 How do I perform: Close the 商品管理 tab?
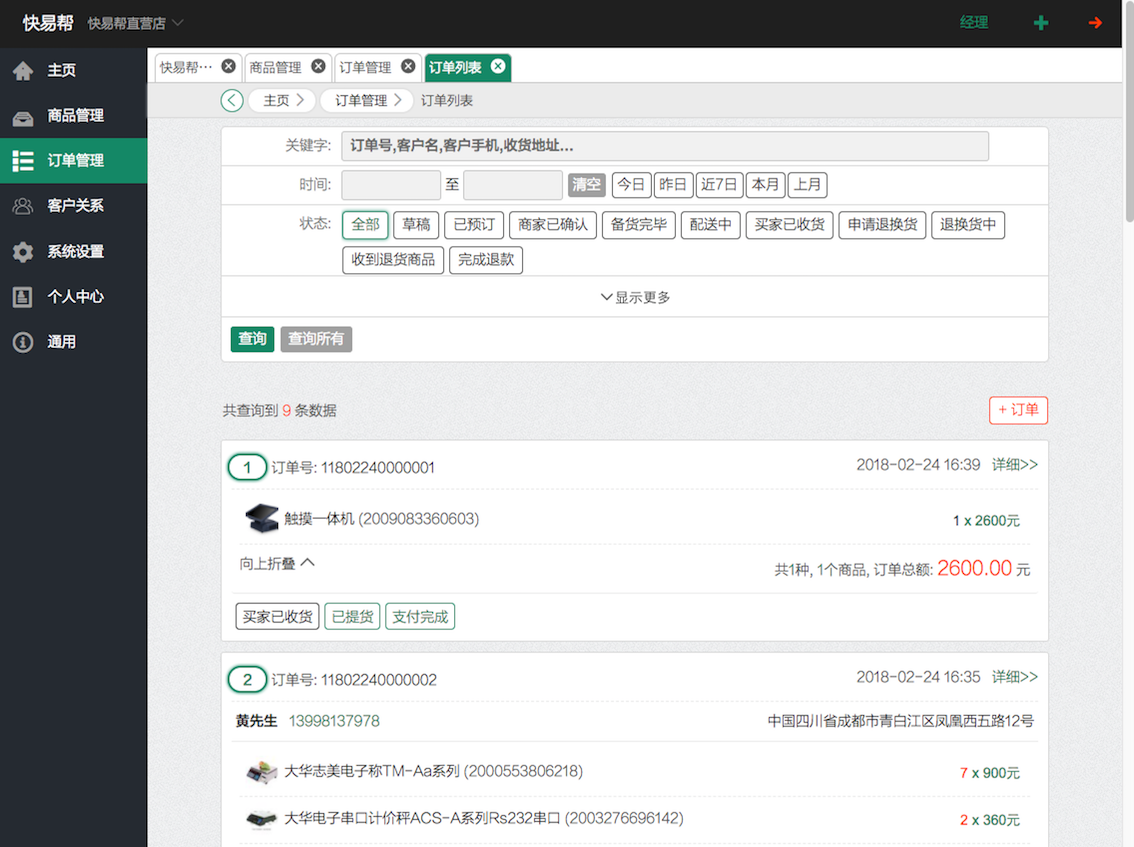(318, 67)
